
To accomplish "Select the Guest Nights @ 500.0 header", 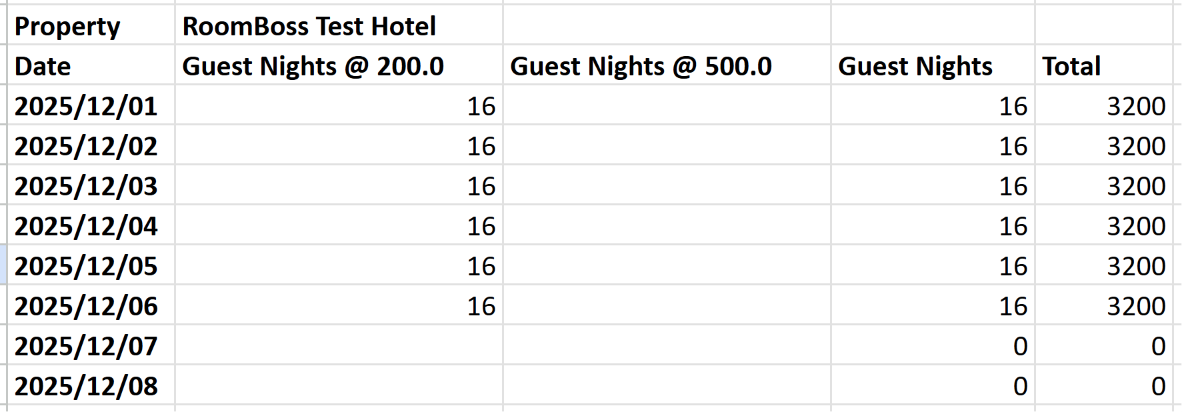I will (666, 66).
